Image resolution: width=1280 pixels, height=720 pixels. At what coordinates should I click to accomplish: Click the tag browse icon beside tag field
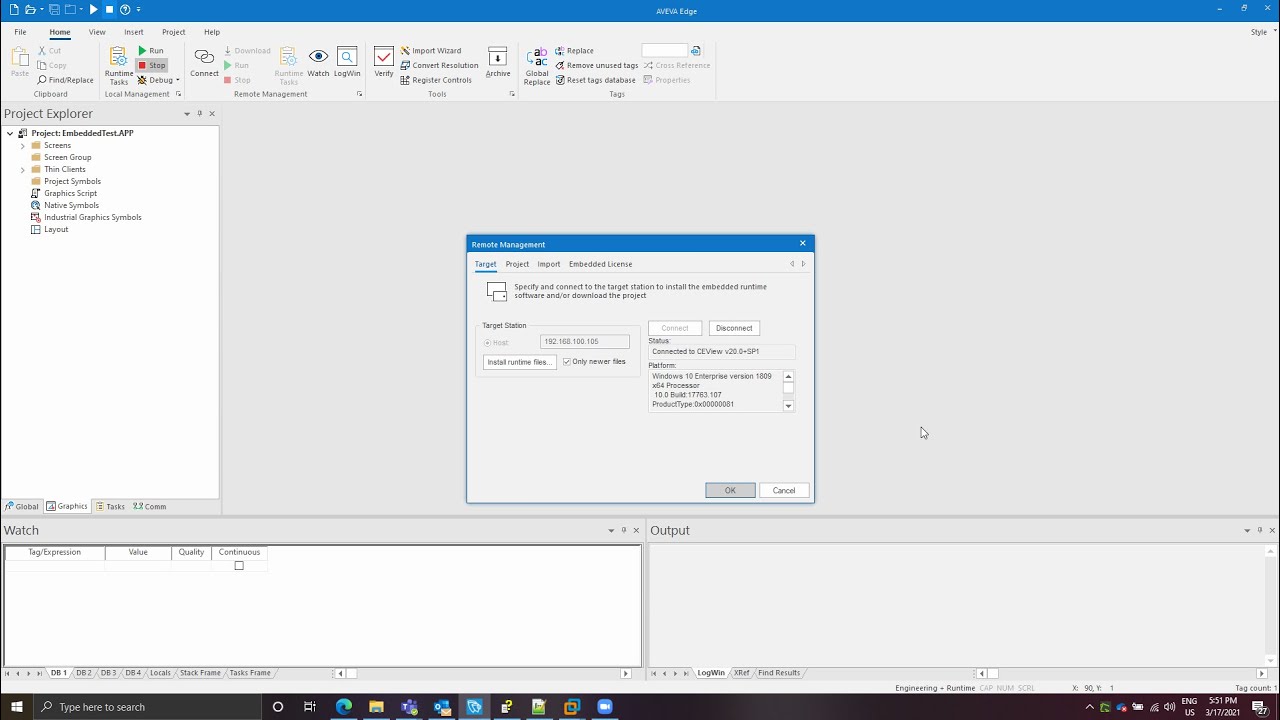[696, 50]
